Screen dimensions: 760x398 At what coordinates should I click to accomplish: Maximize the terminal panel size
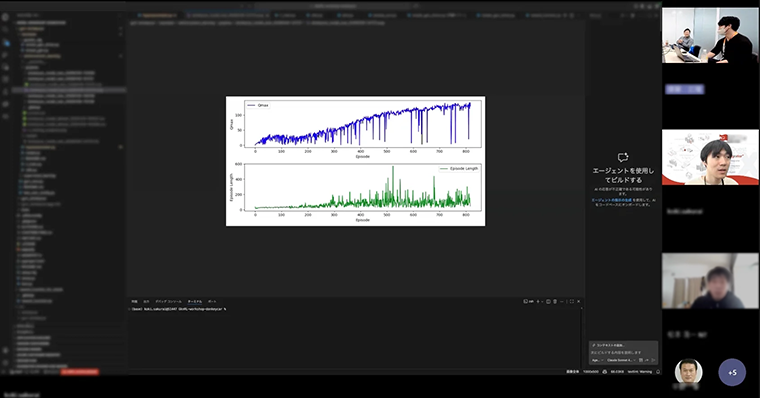(x=572, y=302)
